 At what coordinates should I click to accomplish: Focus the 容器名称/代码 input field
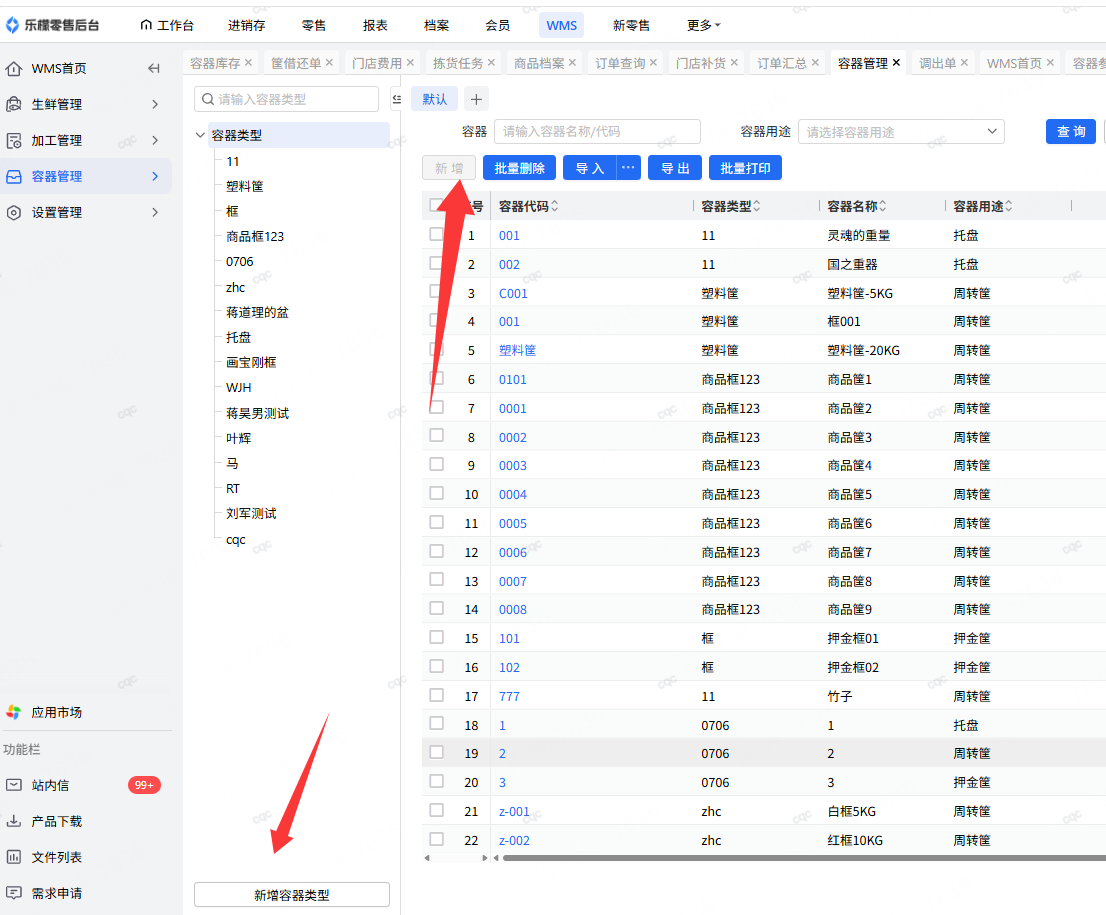(597, 131)
